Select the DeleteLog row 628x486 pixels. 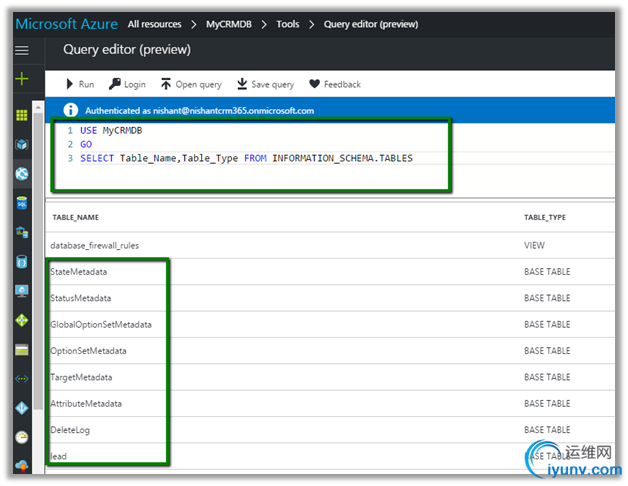coord(330,430)
